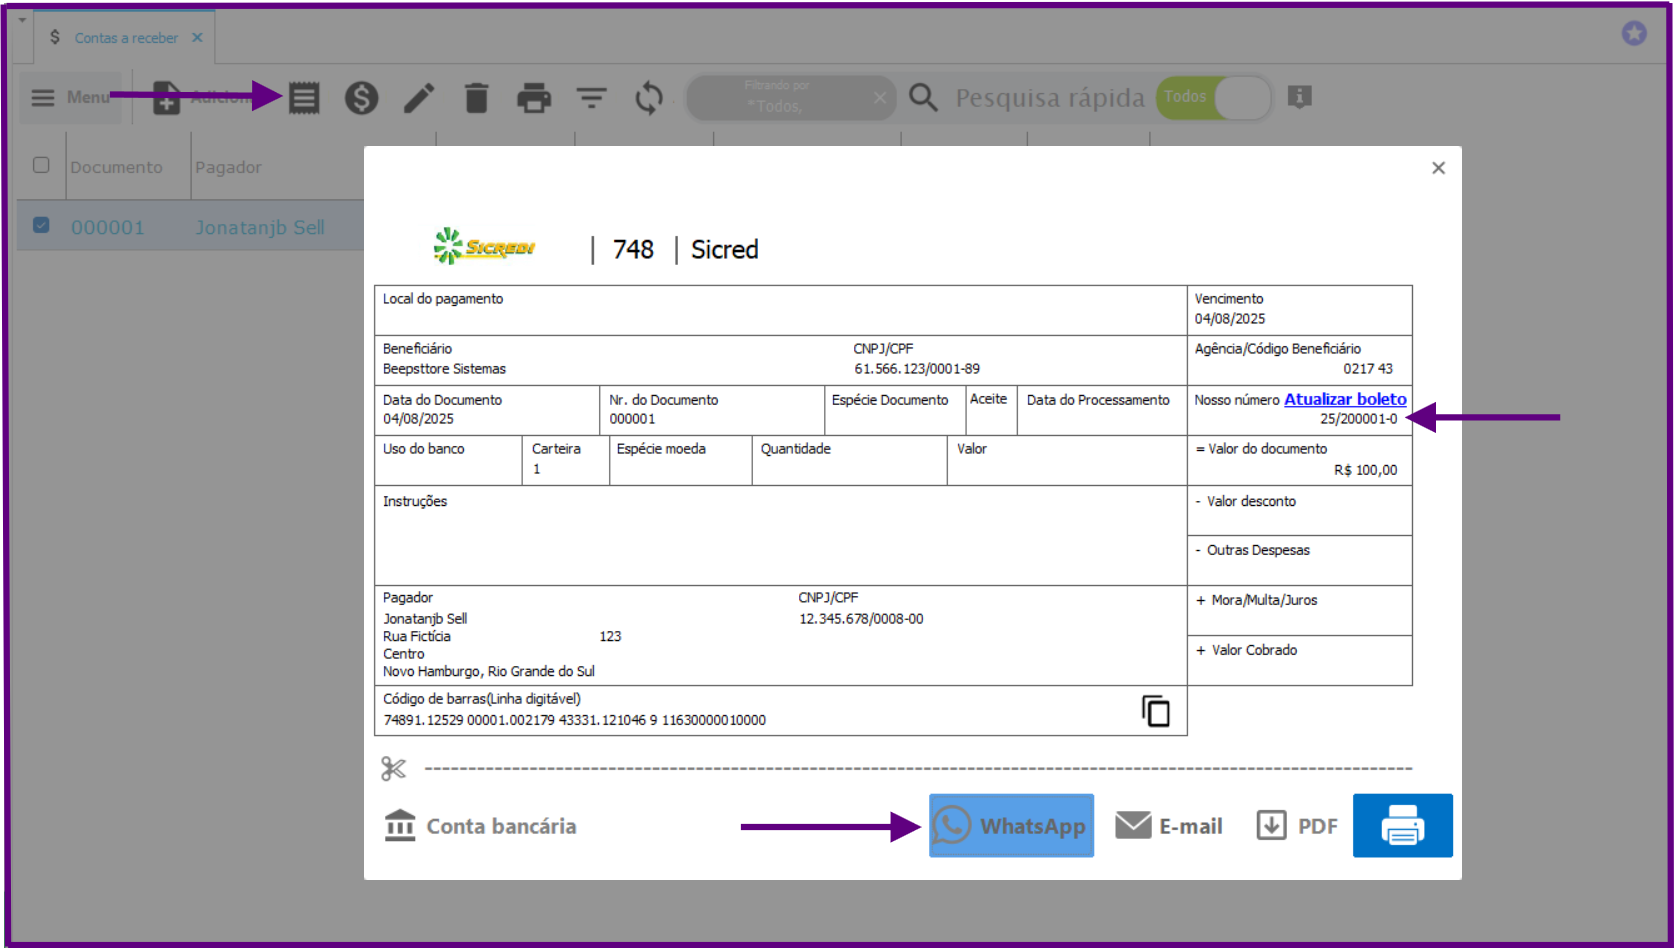This screenshot has width=1675, height=948.
Task: Uncheck the row 000001 checkbox
Action: pos(41,225)
